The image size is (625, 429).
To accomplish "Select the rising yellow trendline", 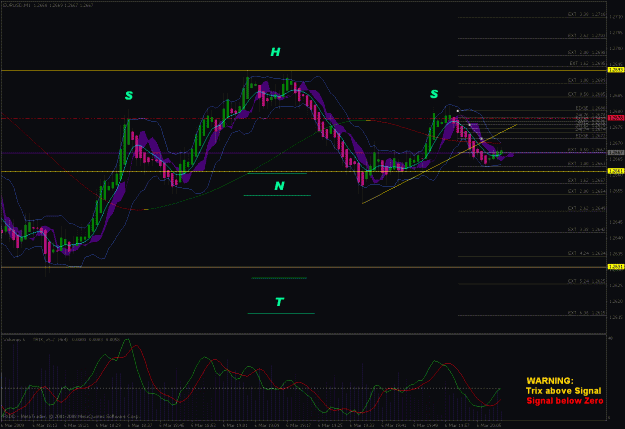I will (439, 164).
